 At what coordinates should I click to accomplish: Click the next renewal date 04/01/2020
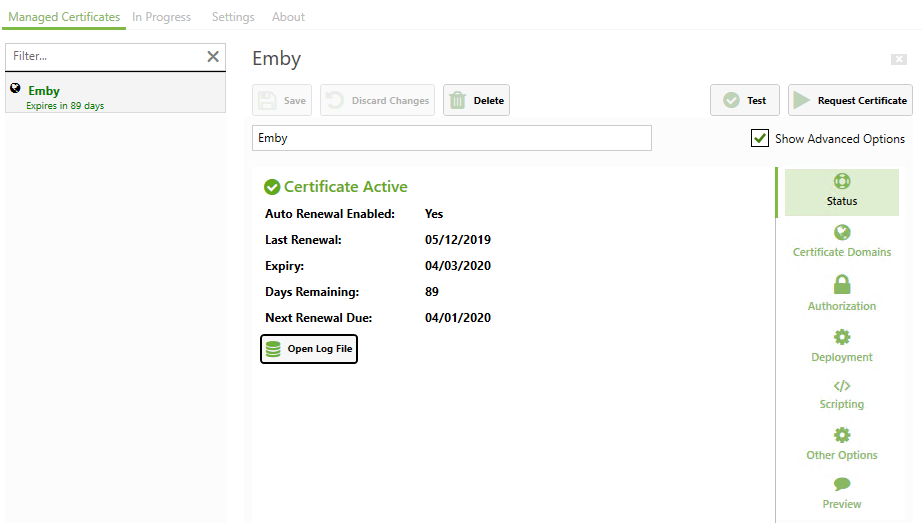tap(457, 318)
